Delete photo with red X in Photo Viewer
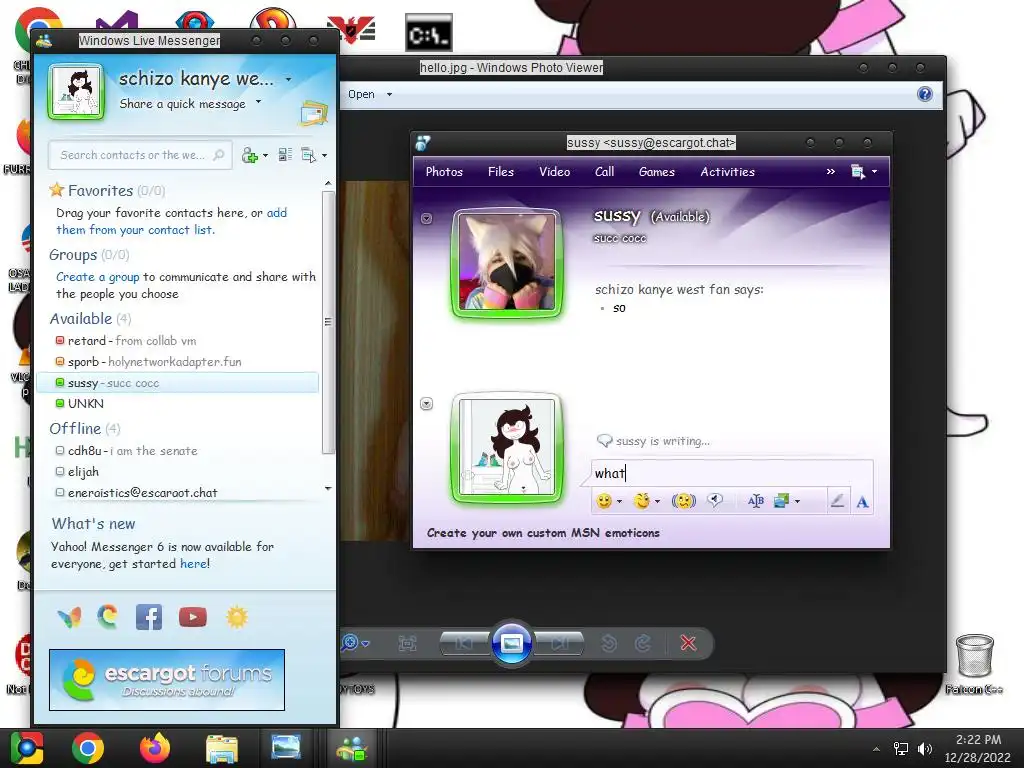1024x768 pixels. [688, 643]
